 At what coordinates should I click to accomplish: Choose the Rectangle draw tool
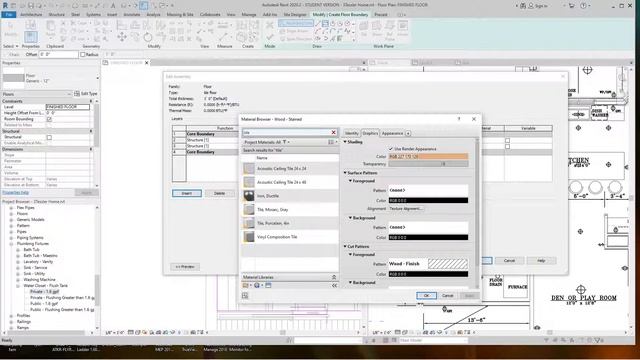pyautogui.click(x=325, y=24)
